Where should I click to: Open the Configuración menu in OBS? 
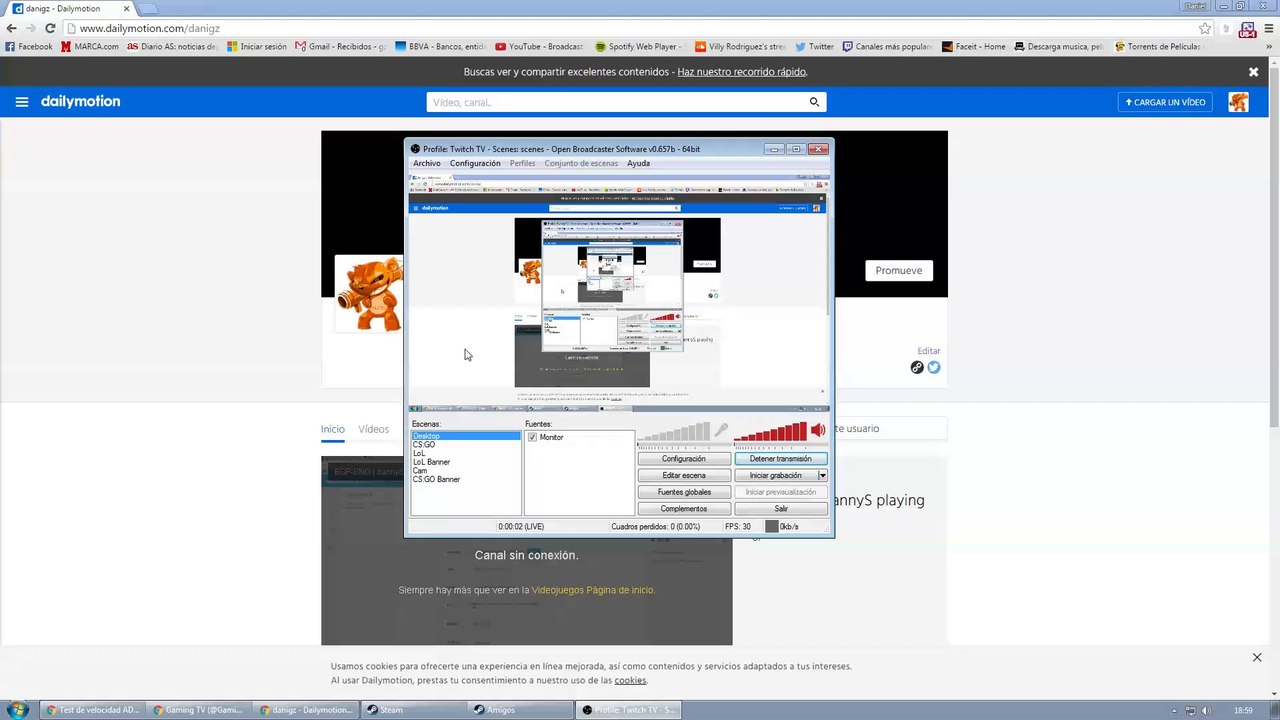(475, 163)
